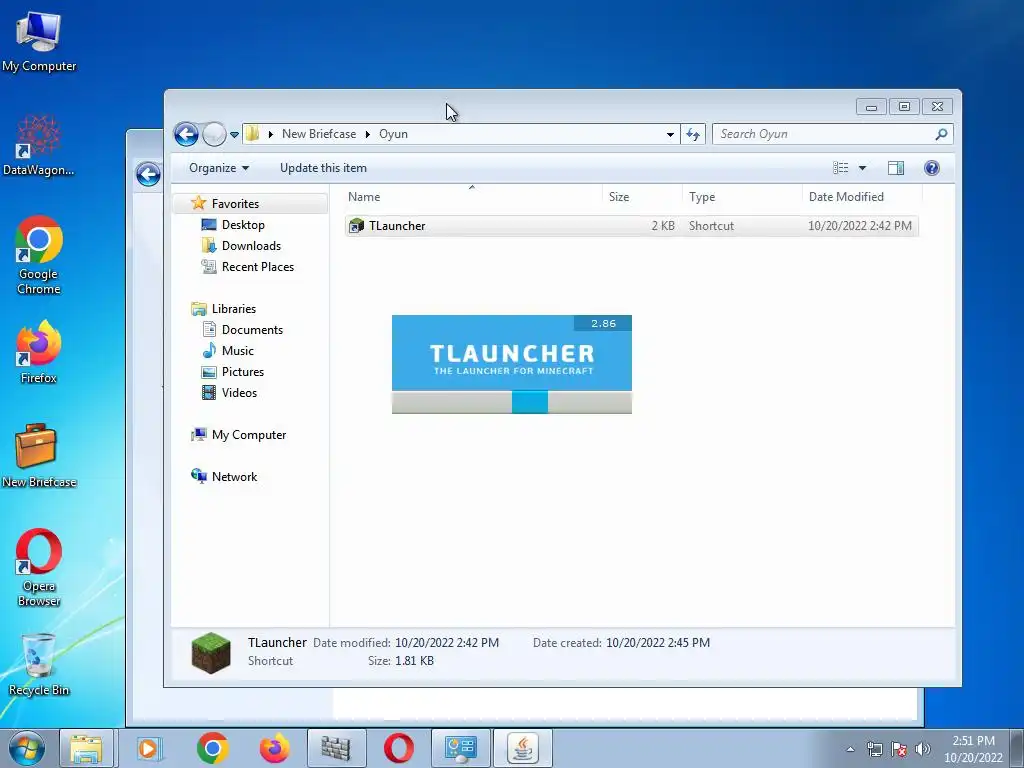This screenshot has height=768, width=1024.
Task: Open Pictures library
Action: point(243,372)
